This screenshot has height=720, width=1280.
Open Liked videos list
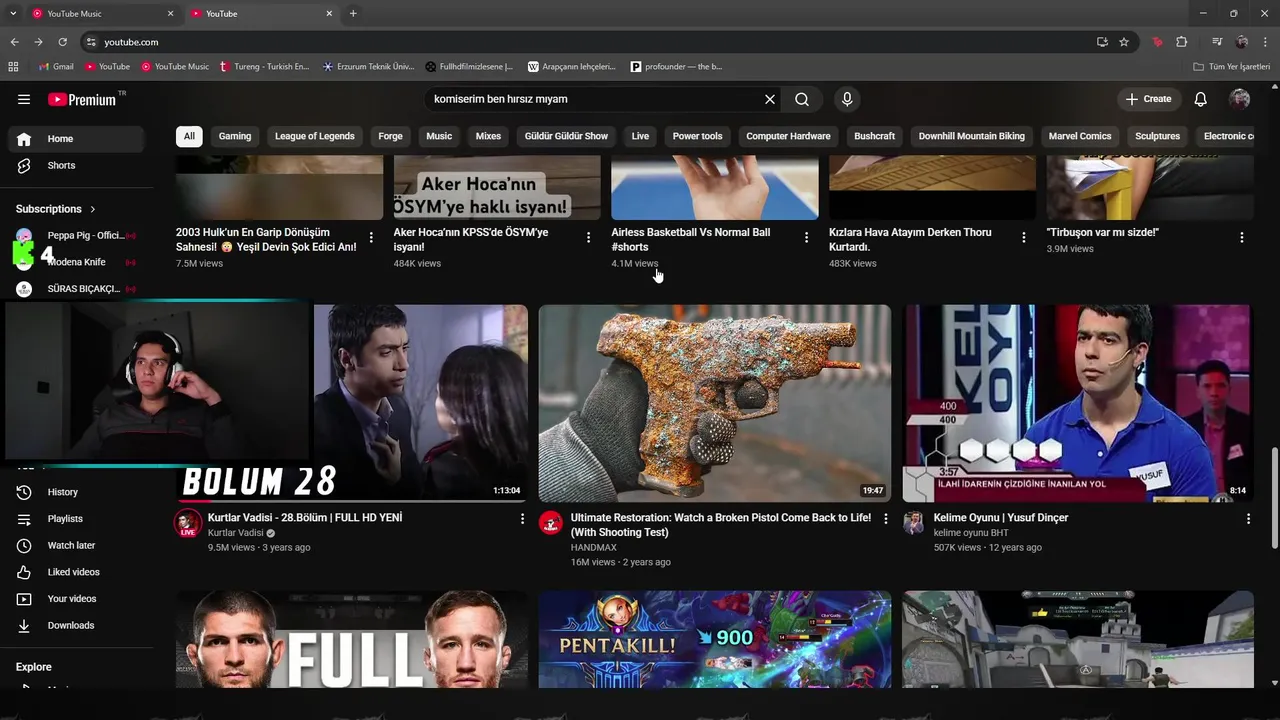pyautogui.click(x=76, y=572)
